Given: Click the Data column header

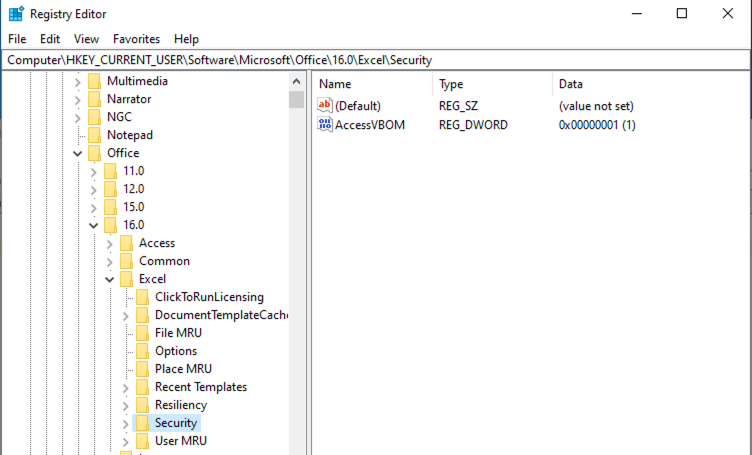Looking at the screenshot, I should [571, 85].
